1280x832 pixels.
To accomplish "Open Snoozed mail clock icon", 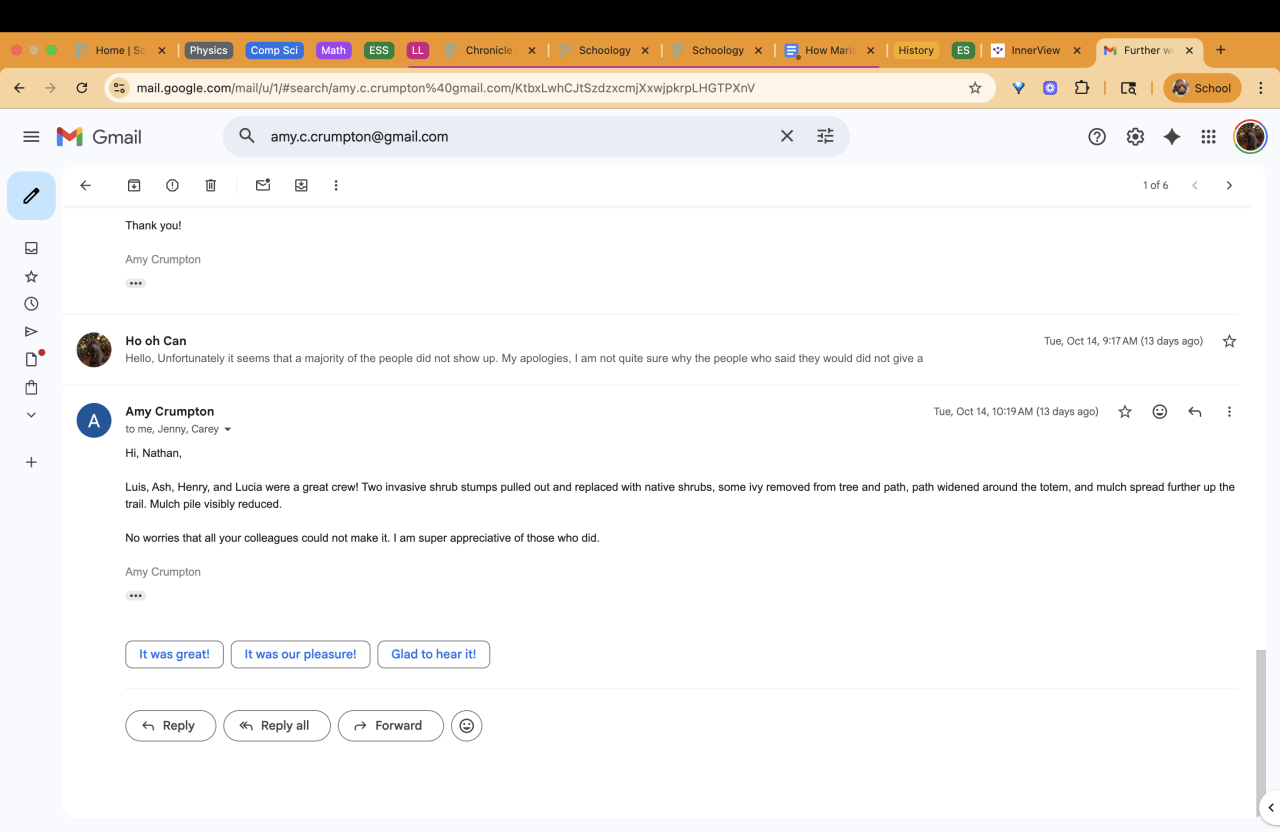I will tap(31, 304).
